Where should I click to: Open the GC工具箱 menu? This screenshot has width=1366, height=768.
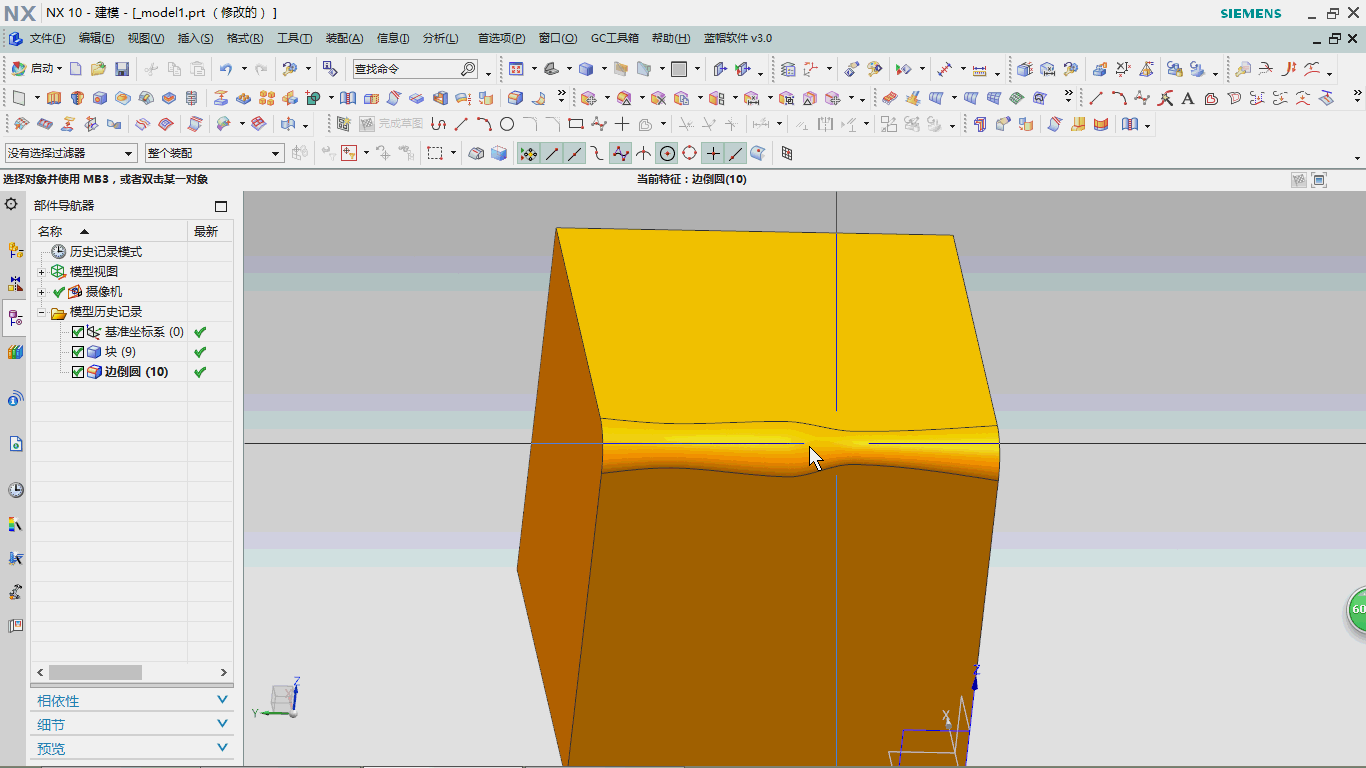point(614,38)
